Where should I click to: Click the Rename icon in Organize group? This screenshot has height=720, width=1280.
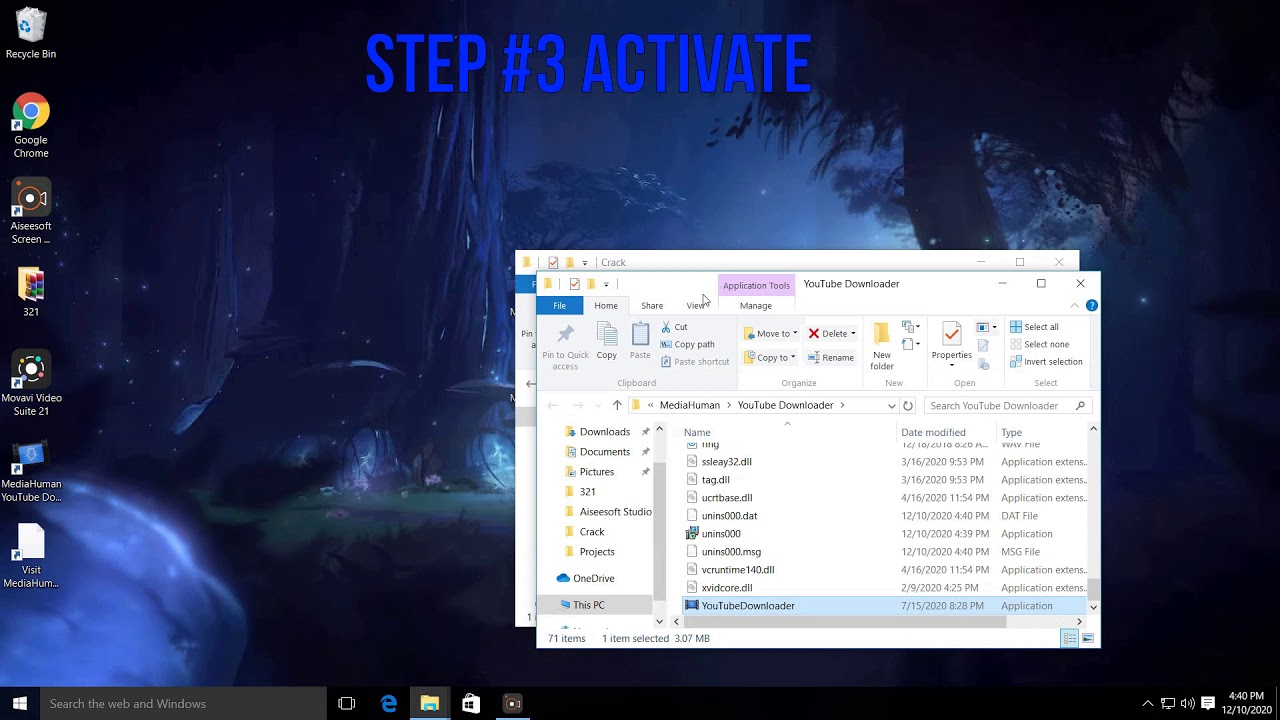click(x=814, y=358)
